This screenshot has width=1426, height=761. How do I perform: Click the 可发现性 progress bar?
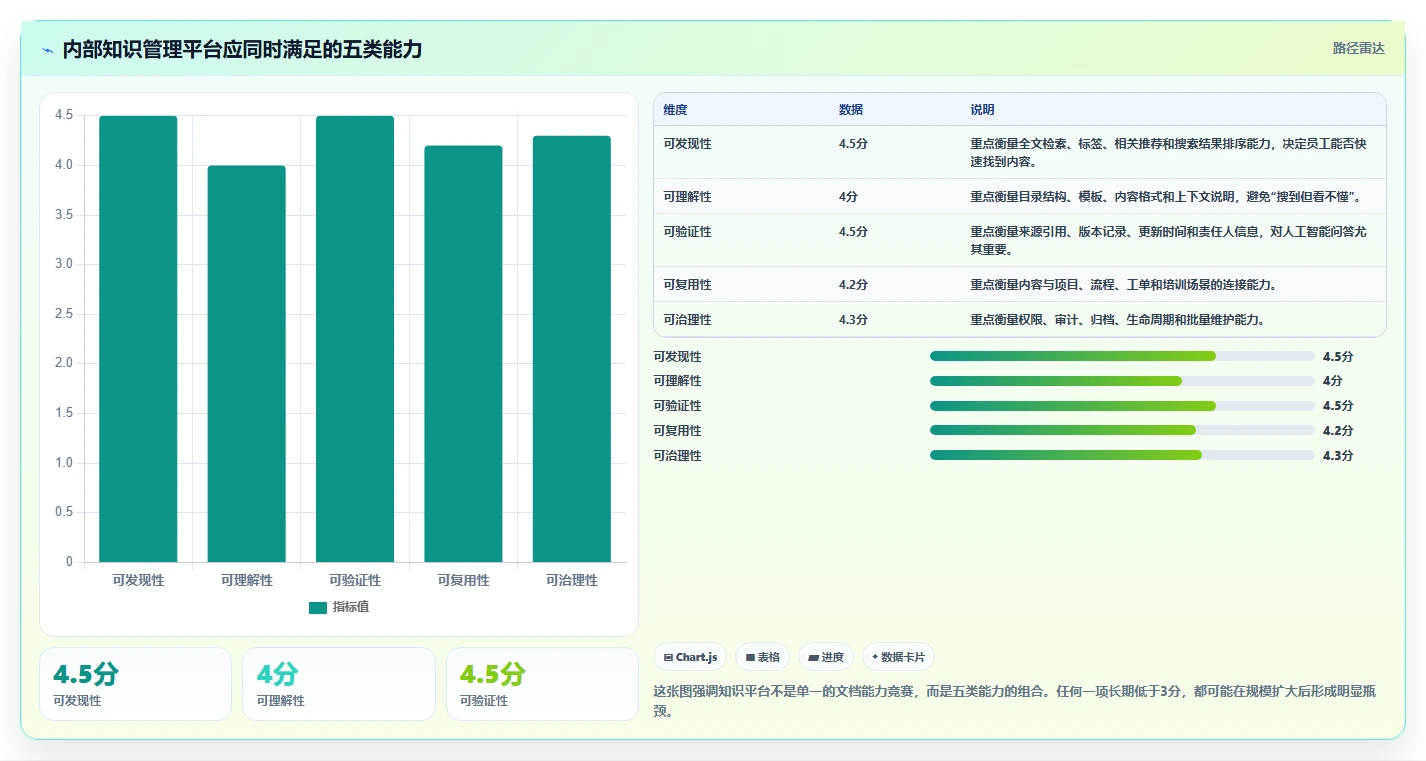(1122, 356)
